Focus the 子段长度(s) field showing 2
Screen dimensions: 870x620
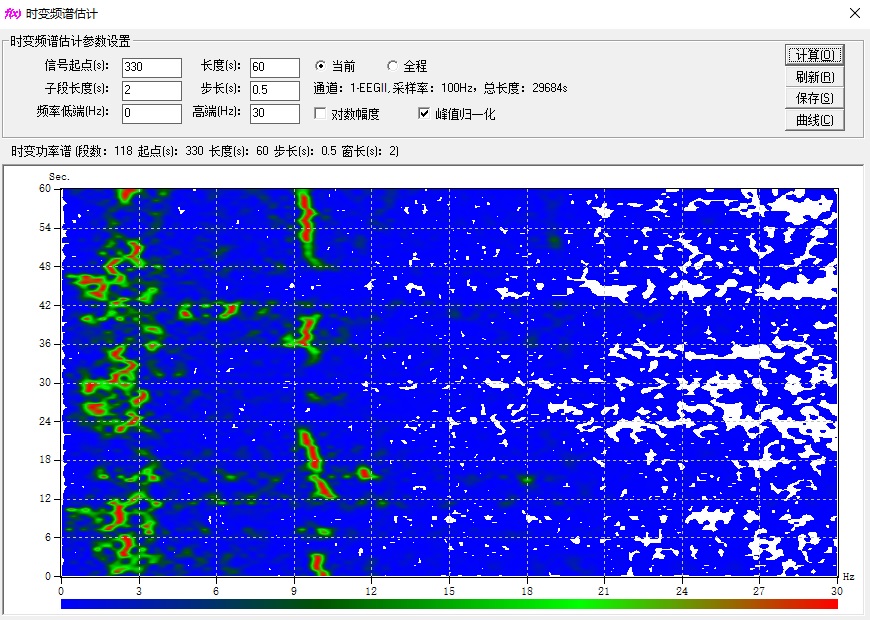click(x=151, y=90)
